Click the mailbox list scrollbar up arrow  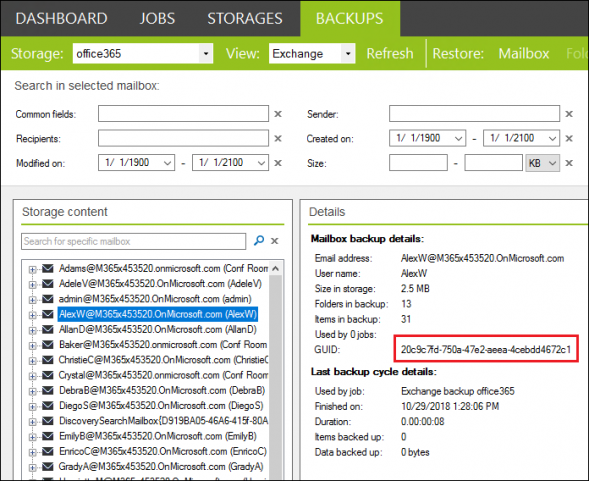[x=275, y=268]
